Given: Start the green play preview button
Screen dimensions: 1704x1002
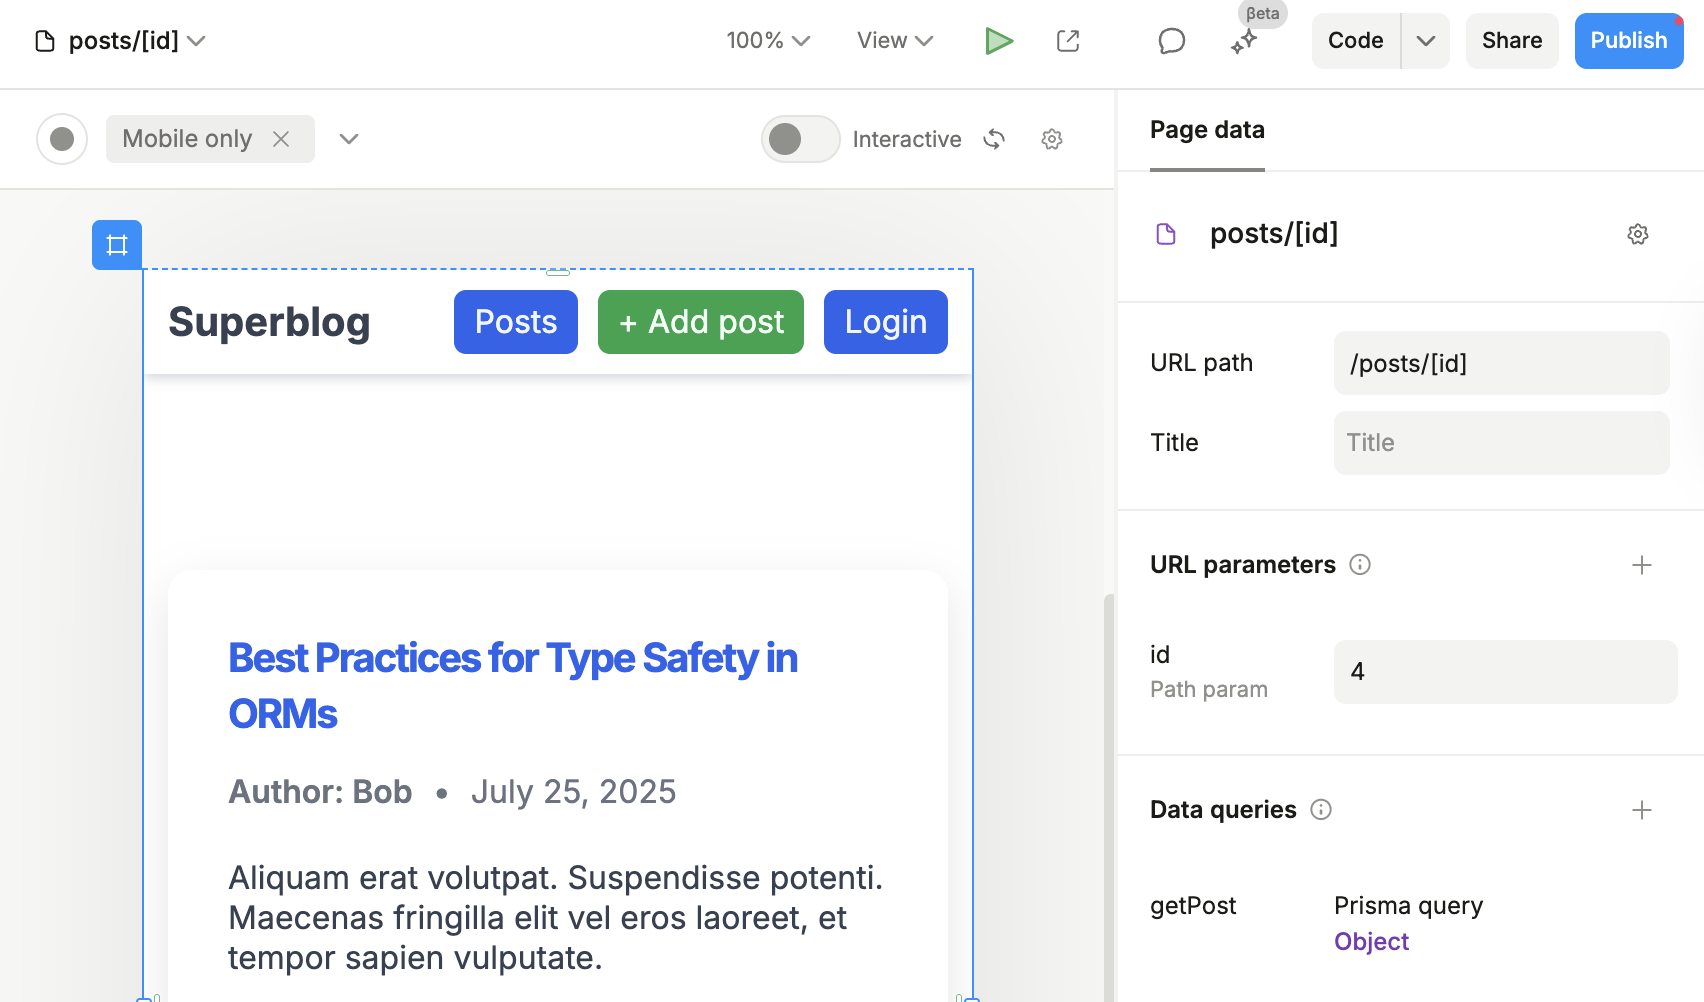Looking at the screenshot, I should click(999, 41).
